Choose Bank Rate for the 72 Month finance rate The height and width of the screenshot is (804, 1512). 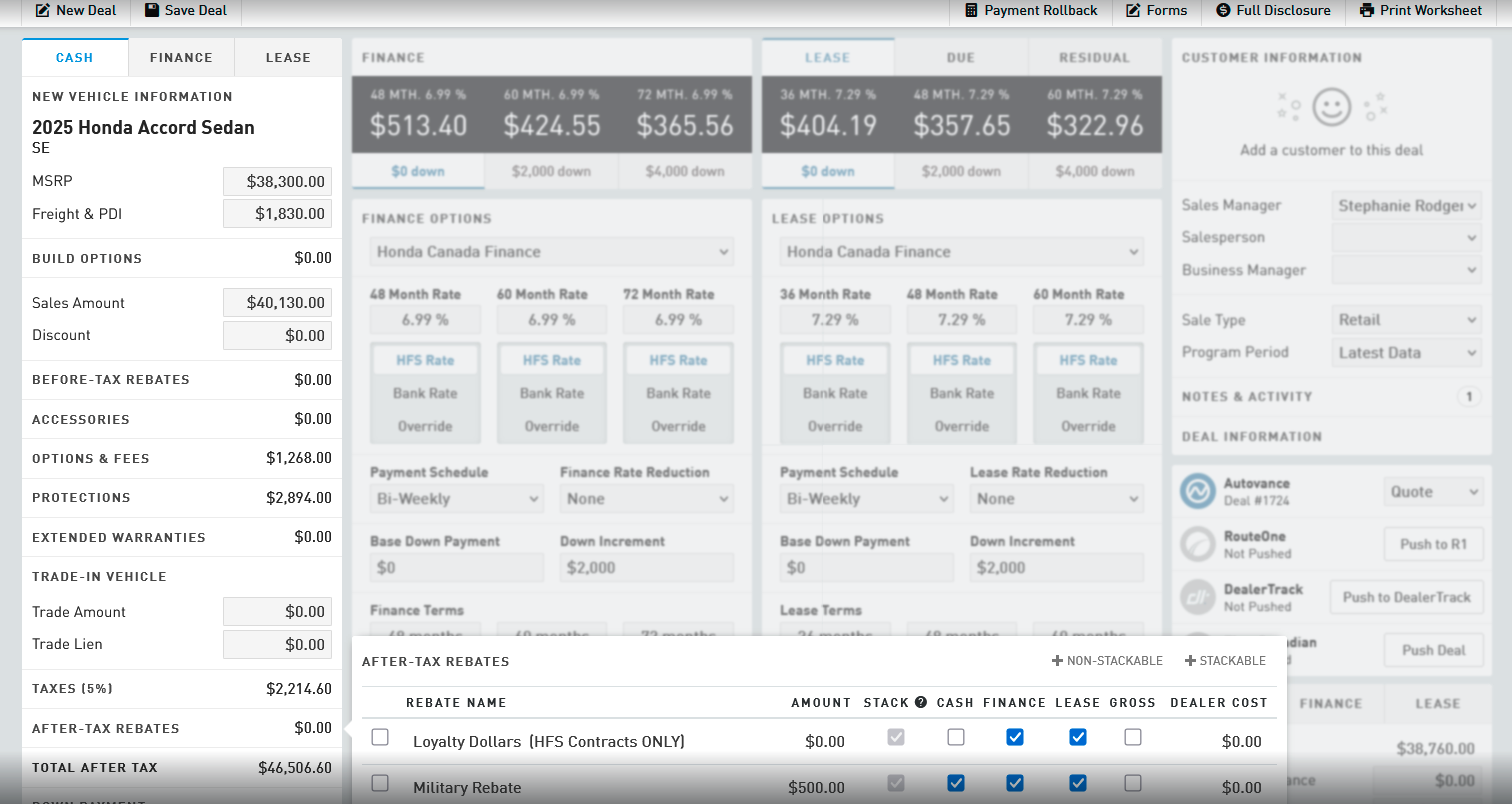click(678, 393)
